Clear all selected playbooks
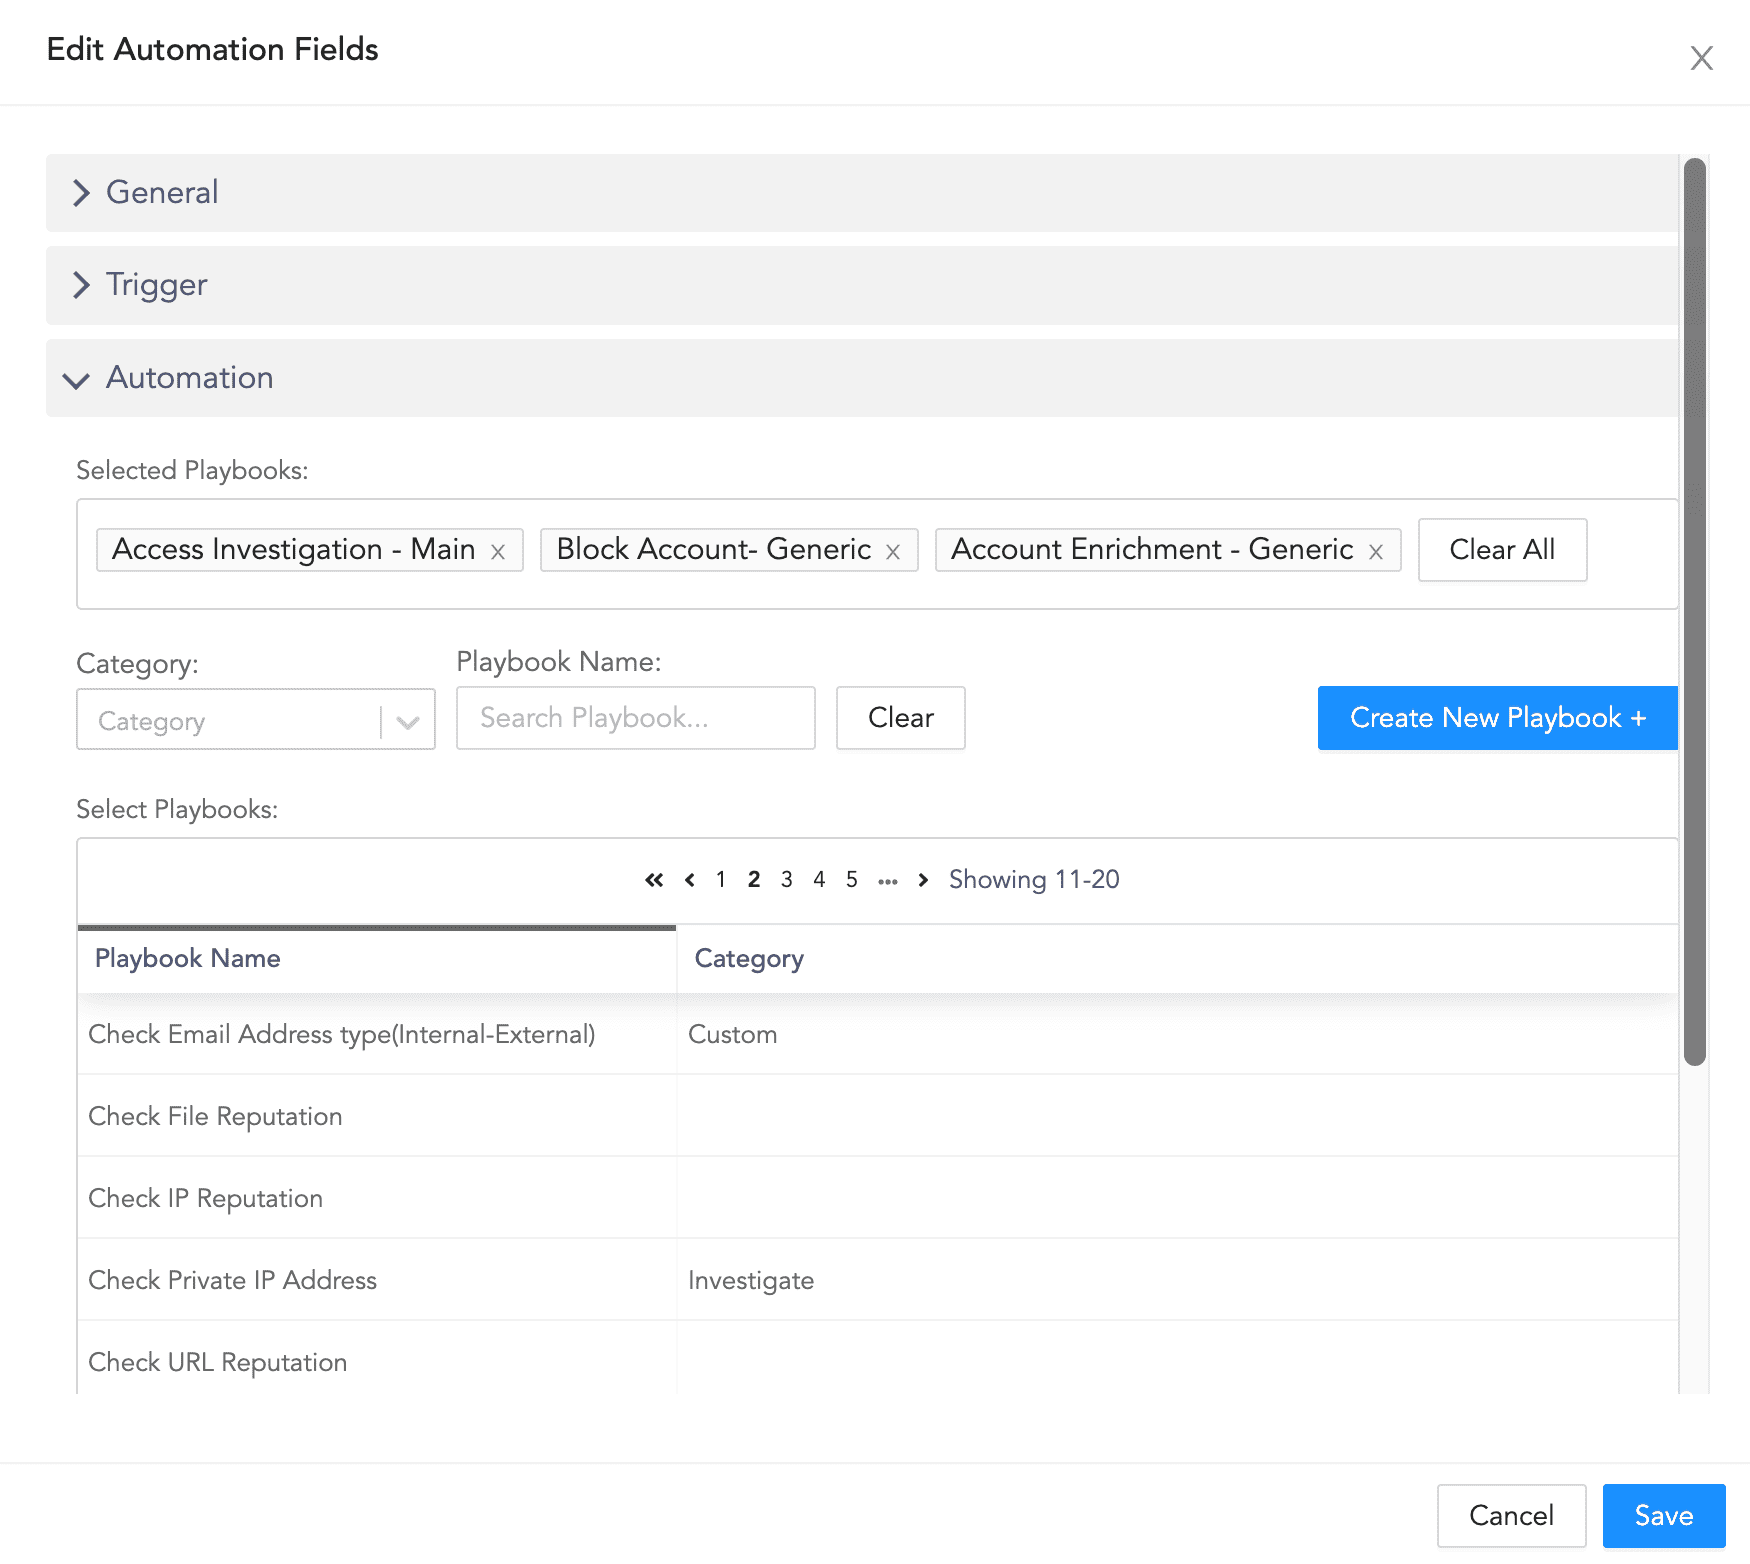The width and height of the screenshot is (1750, 1564). [1502, 550]
